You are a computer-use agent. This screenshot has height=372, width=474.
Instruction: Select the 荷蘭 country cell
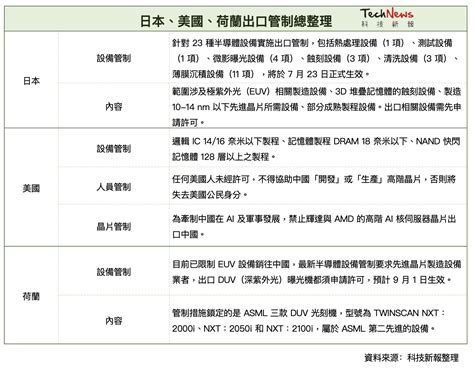click(x=31, y=296)
